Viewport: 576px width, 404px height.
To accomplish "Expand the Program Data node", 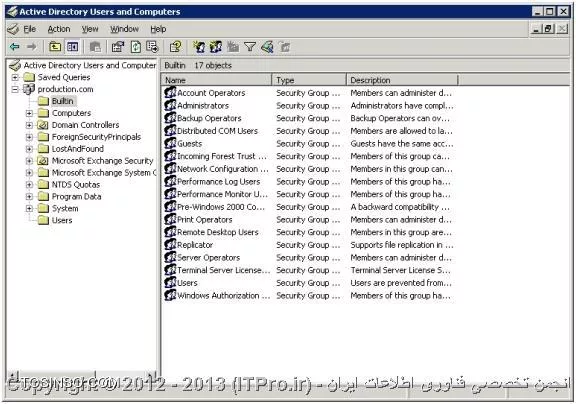I will pos(29,197).
